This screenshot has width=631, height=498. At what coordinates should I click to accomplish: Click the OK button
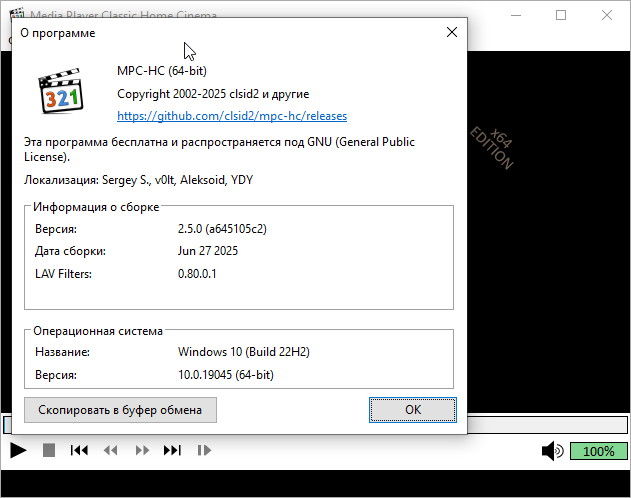tap(413, 410)
